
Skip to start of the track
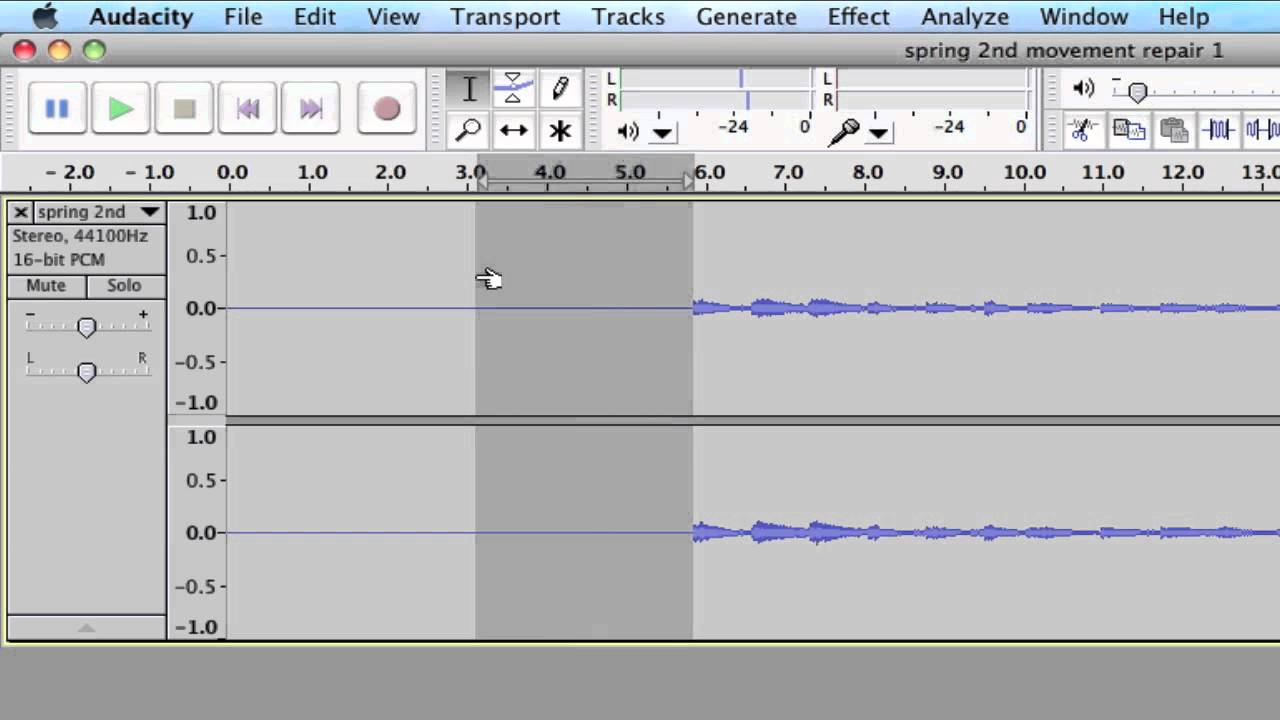(248, 108)
